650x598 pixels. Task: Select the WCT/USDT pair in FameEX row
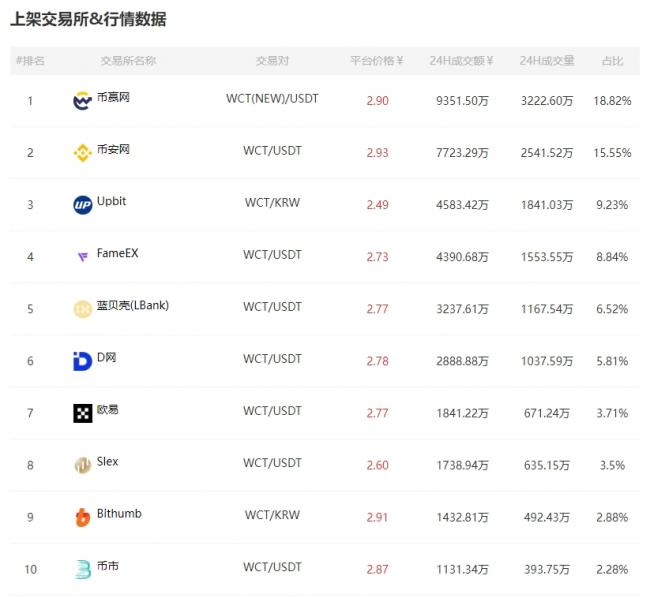(272, 254)
